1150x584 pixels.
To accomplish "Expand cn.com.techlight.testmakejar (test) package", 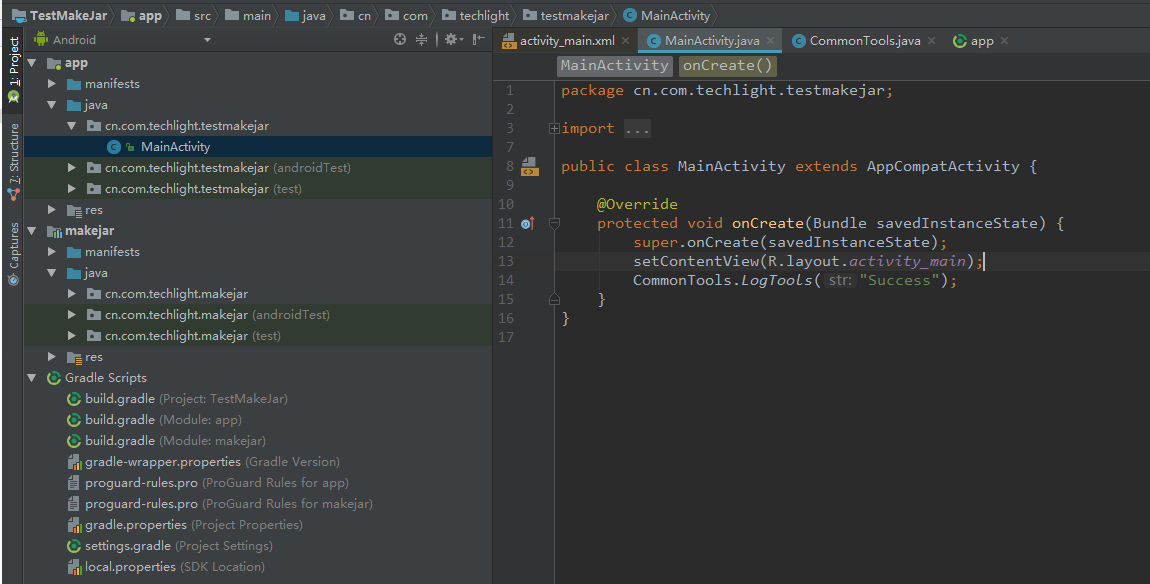I will point(72,189).
